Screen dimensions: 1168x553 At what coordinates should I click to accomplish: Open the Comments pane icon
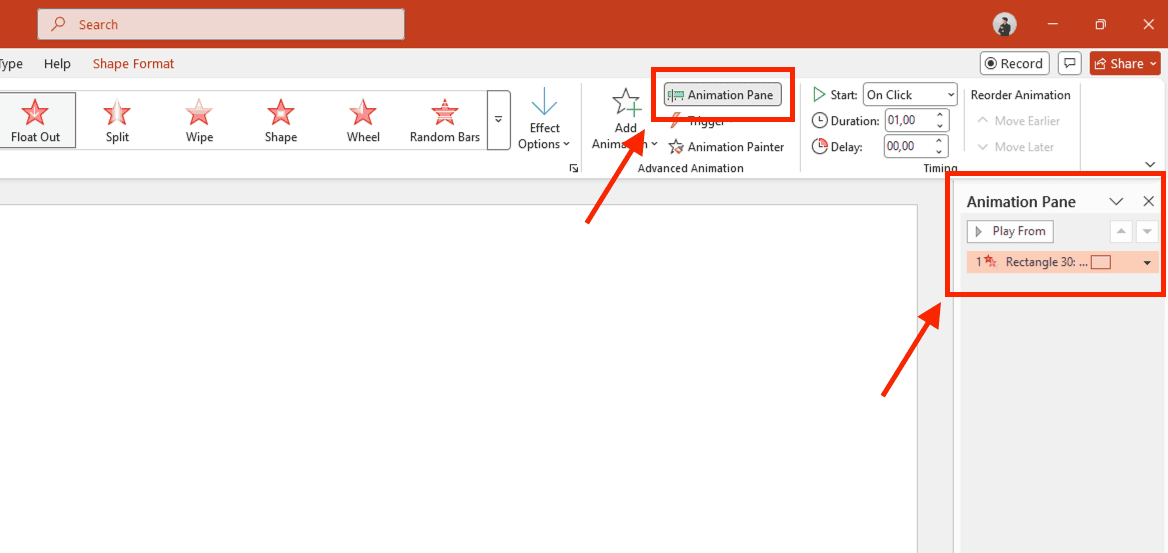(1070, 63)
